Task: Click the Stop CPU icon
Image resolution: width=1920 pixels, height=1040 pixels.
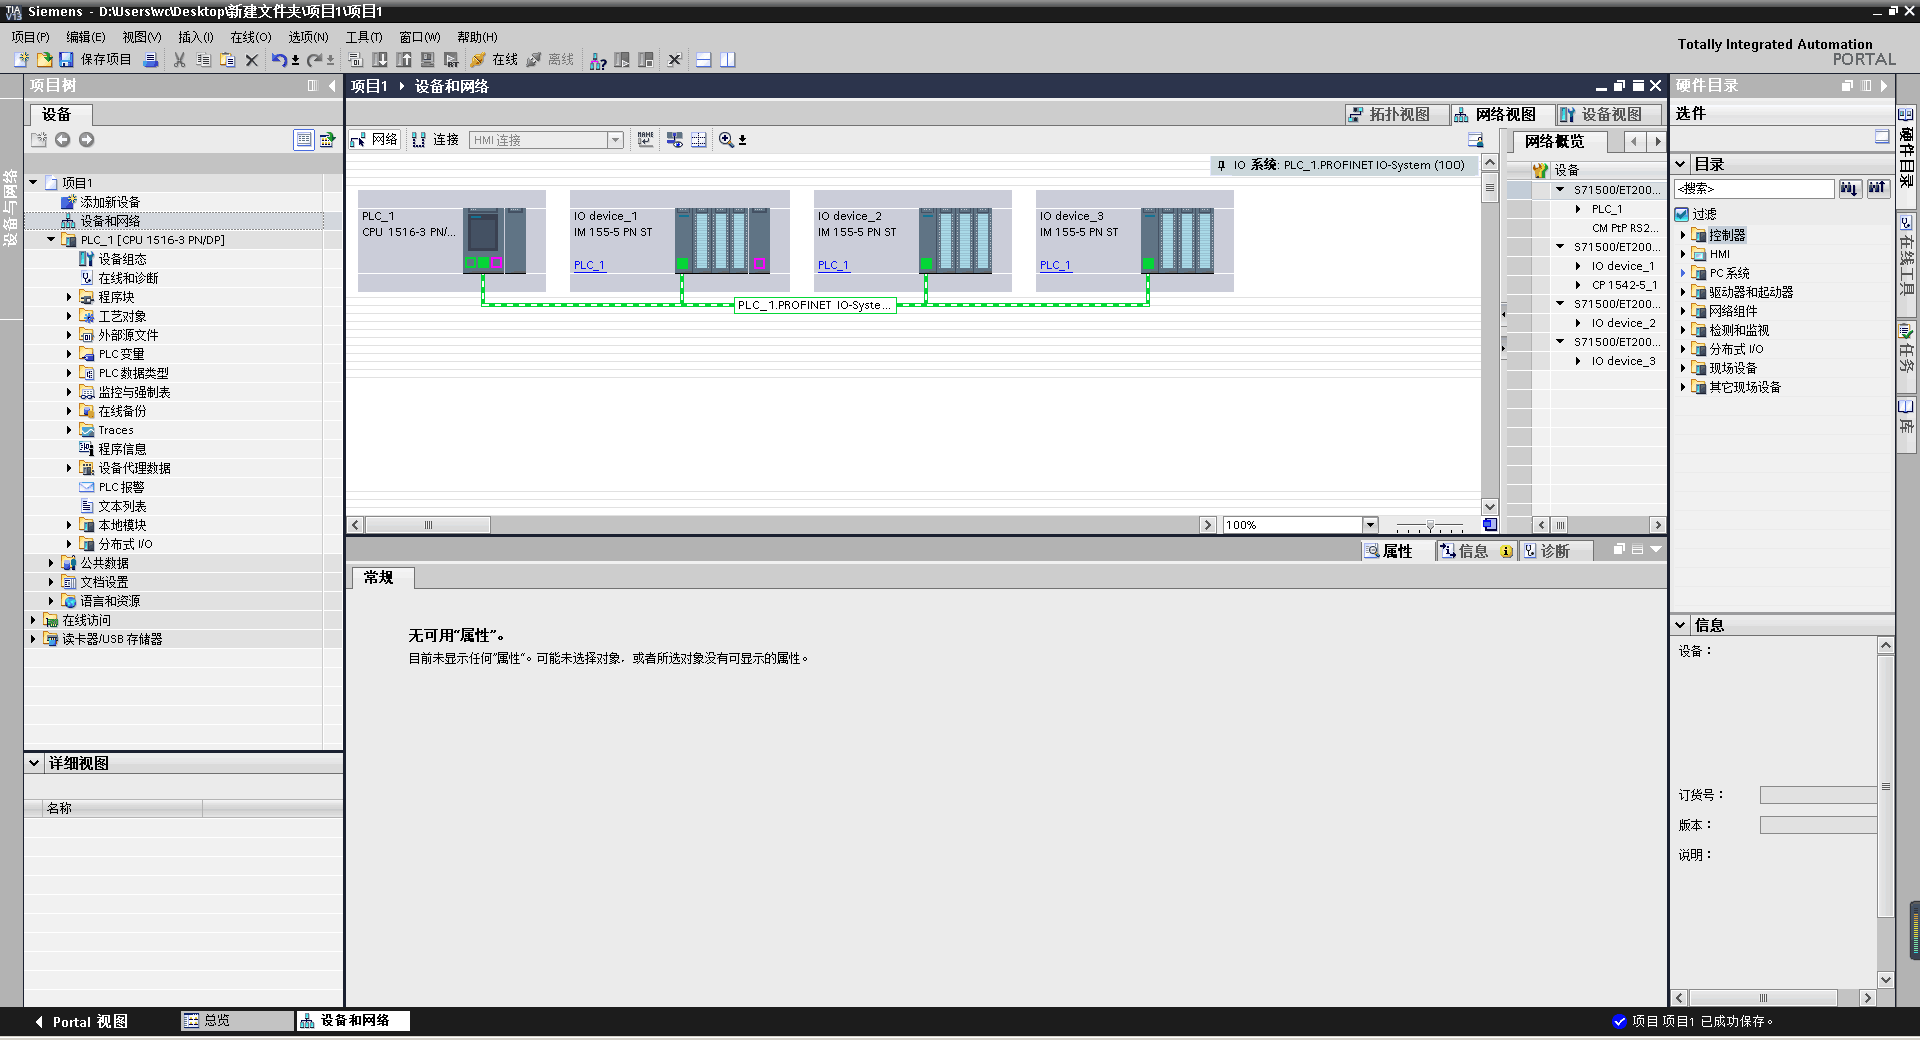Action: pyautogui.click(x=646, y=60)
